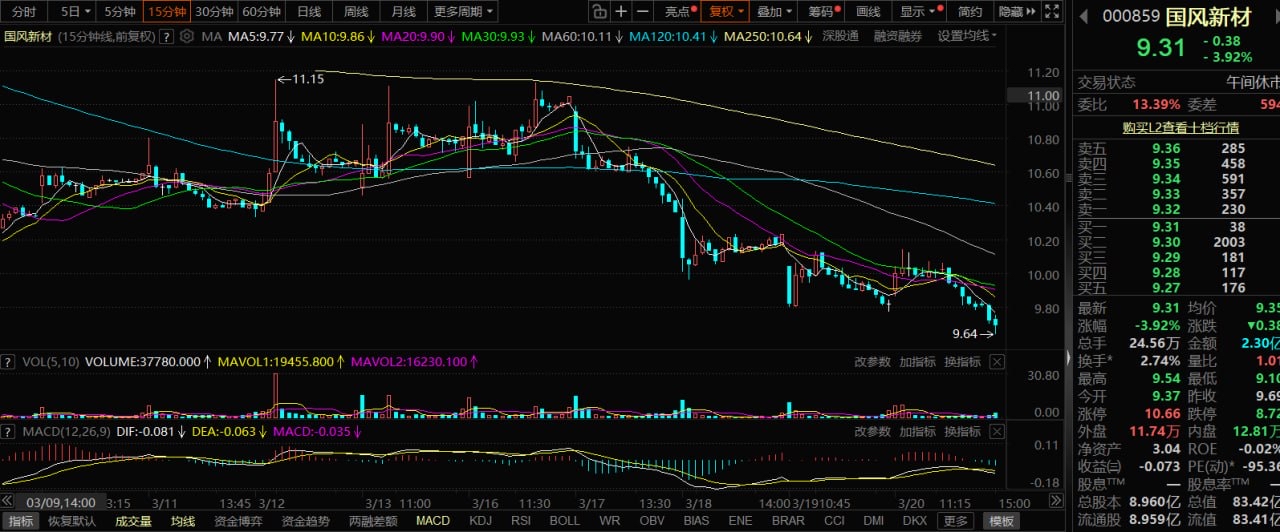Toggle 均线 moving average overlay

pos(183,521)
